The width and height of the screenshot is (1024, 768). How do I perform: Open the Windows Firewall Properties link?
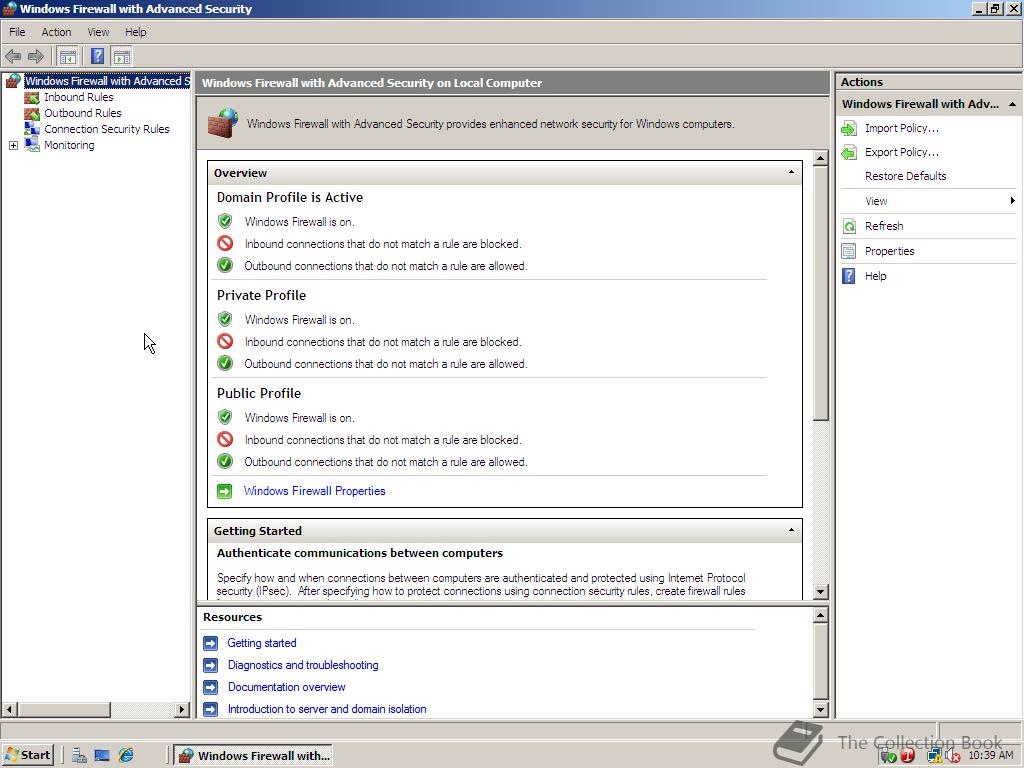coord(314,491)
